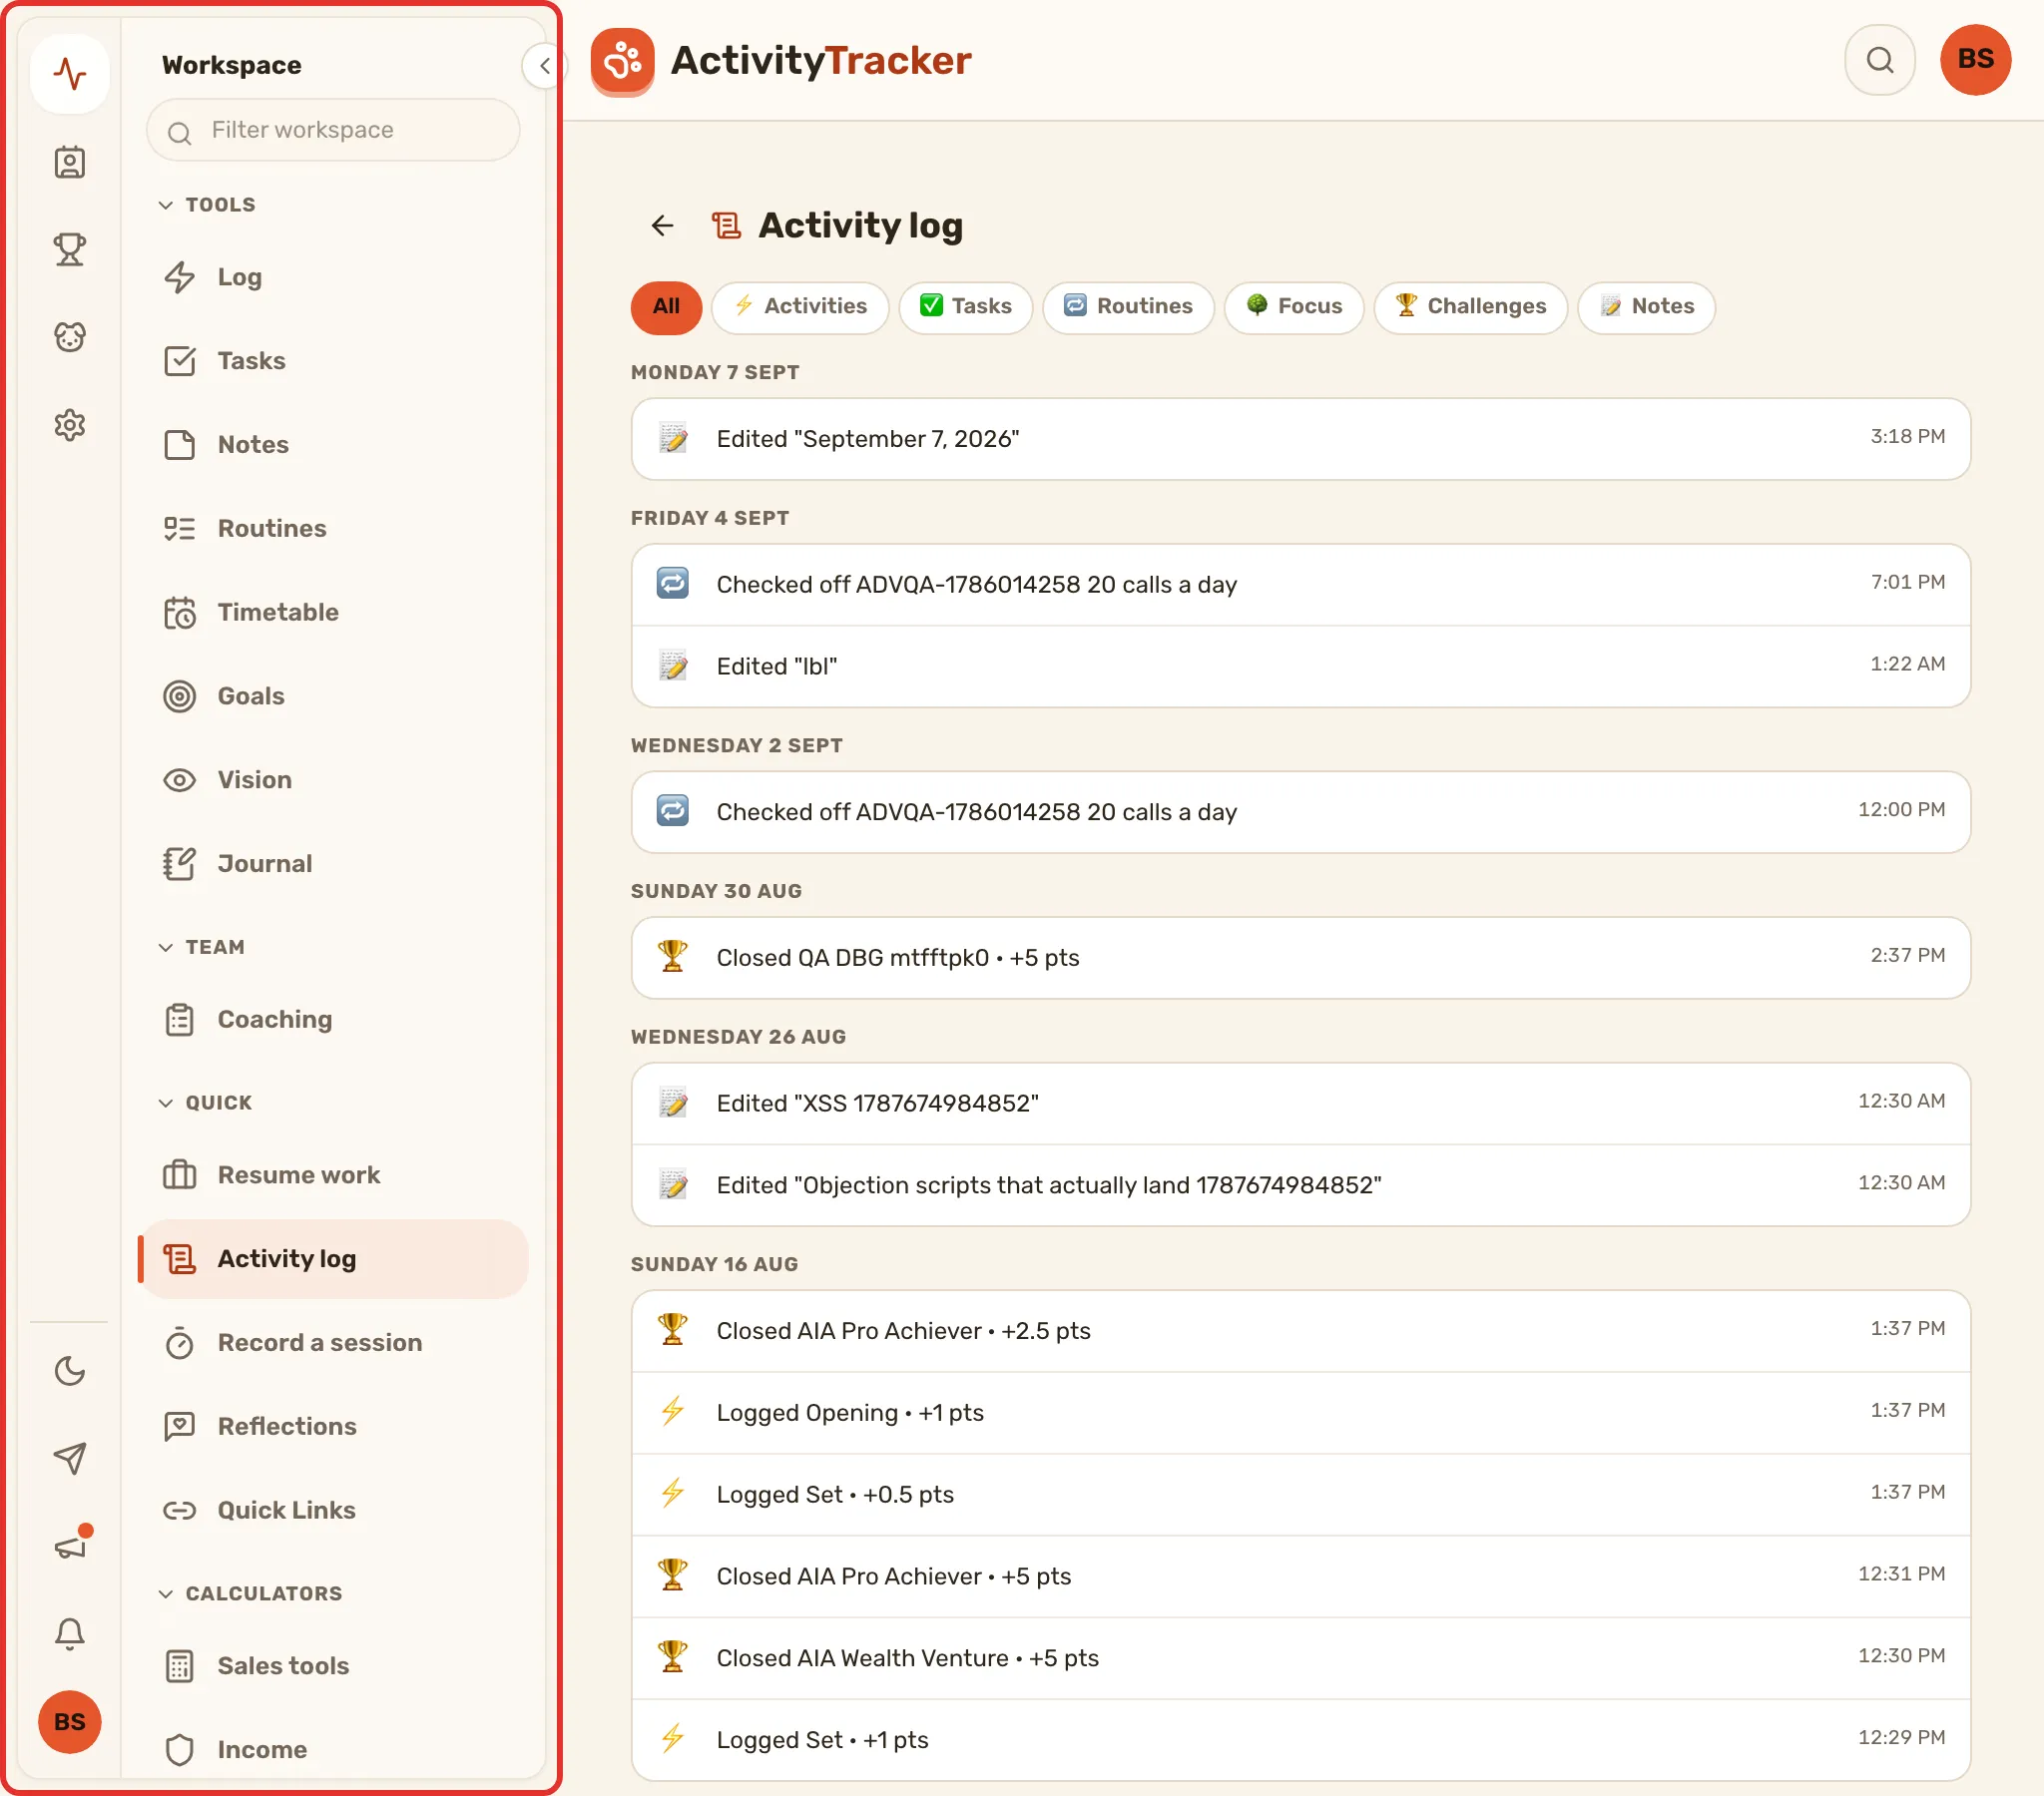
Task: Open Log in the sidebar
Action: click(333, 277)
